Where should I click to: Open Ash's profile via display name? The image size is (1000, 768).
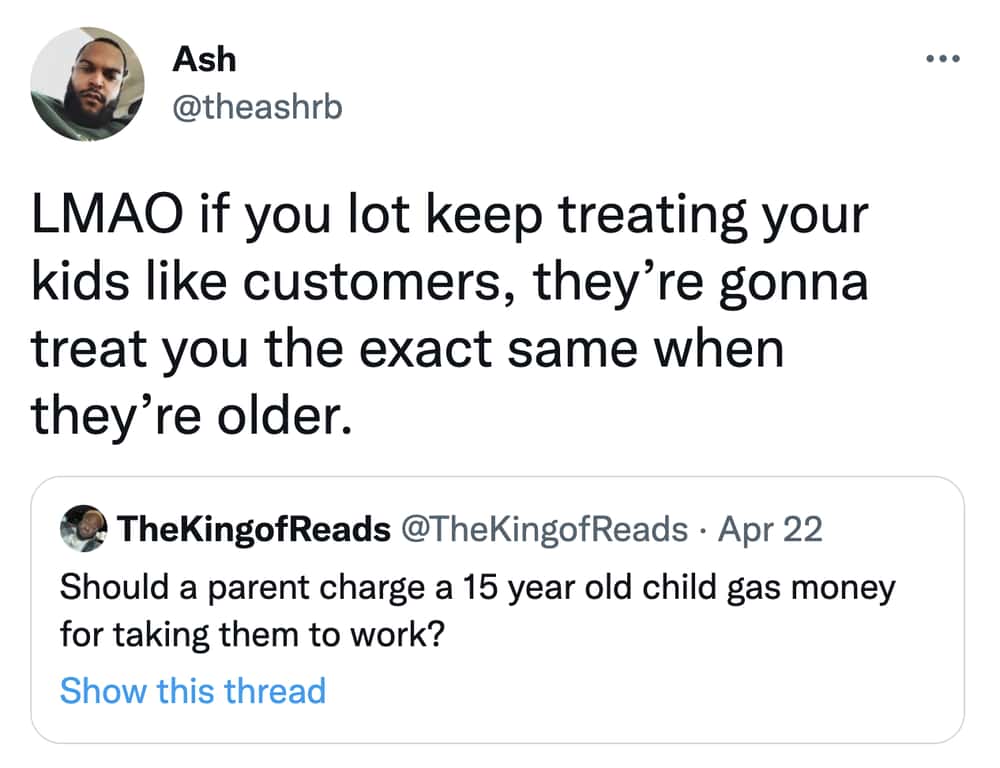[x=204, y=59]
